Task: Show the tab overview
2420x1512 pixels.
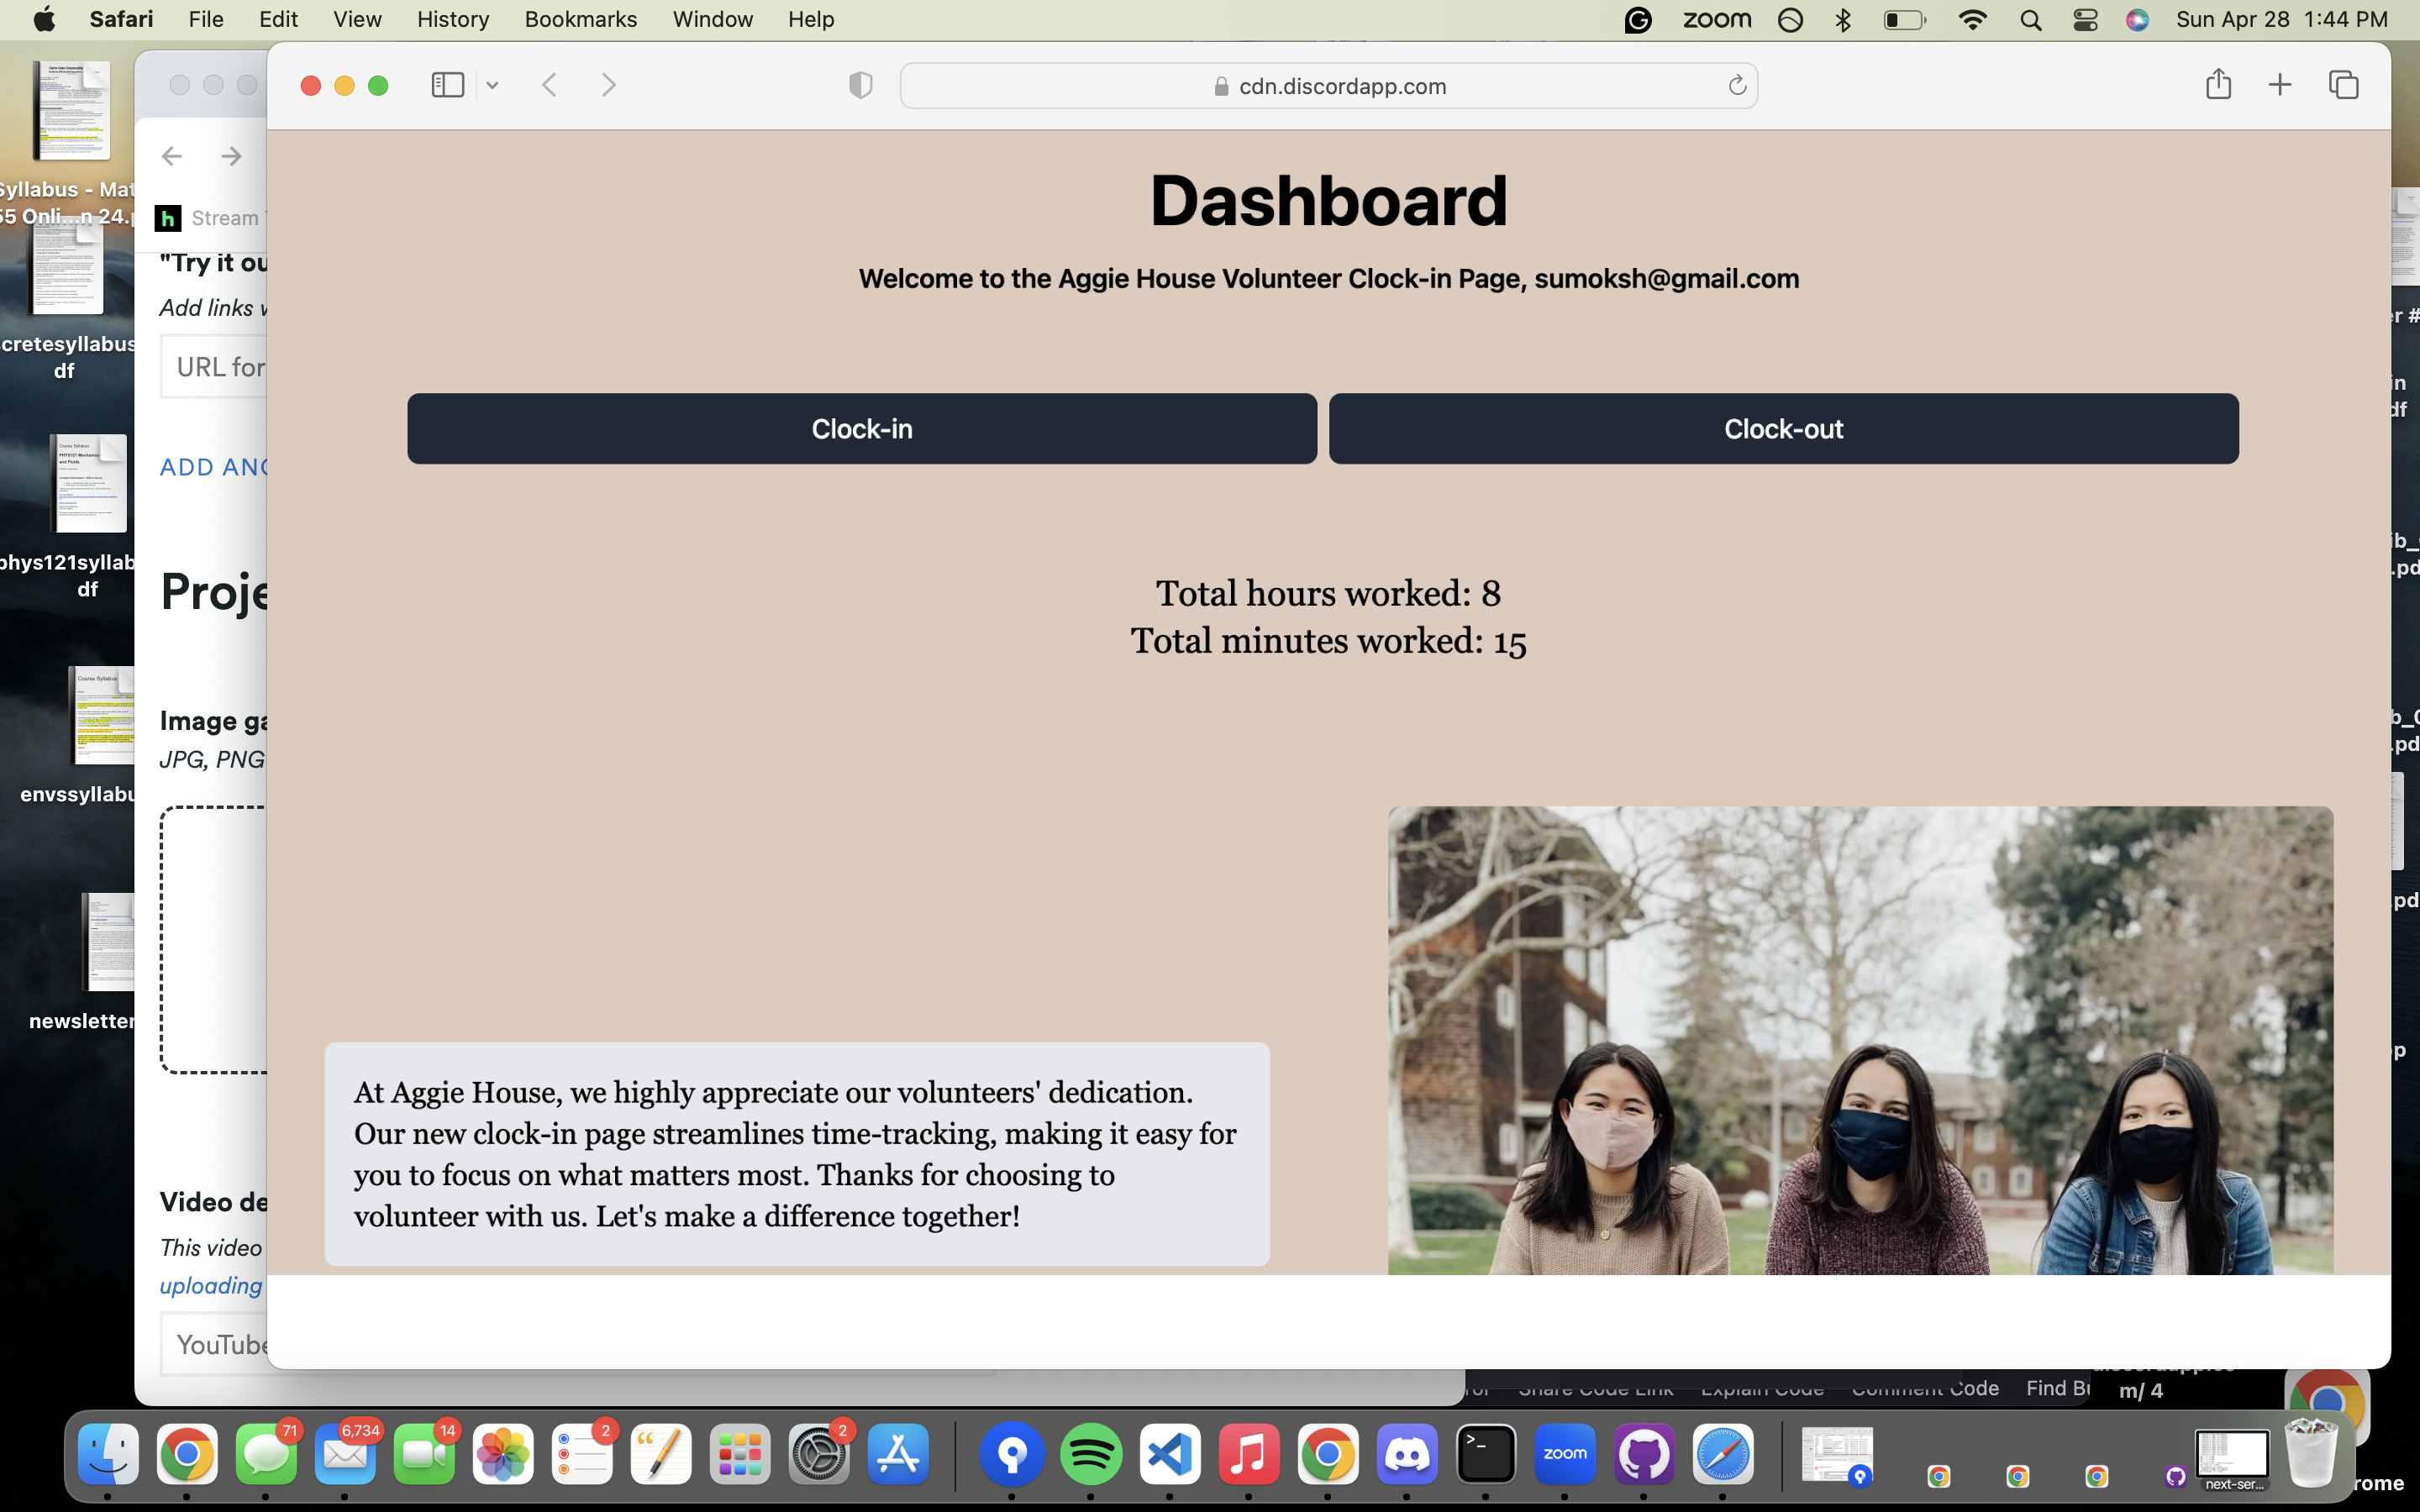Action: [2343, 85]
